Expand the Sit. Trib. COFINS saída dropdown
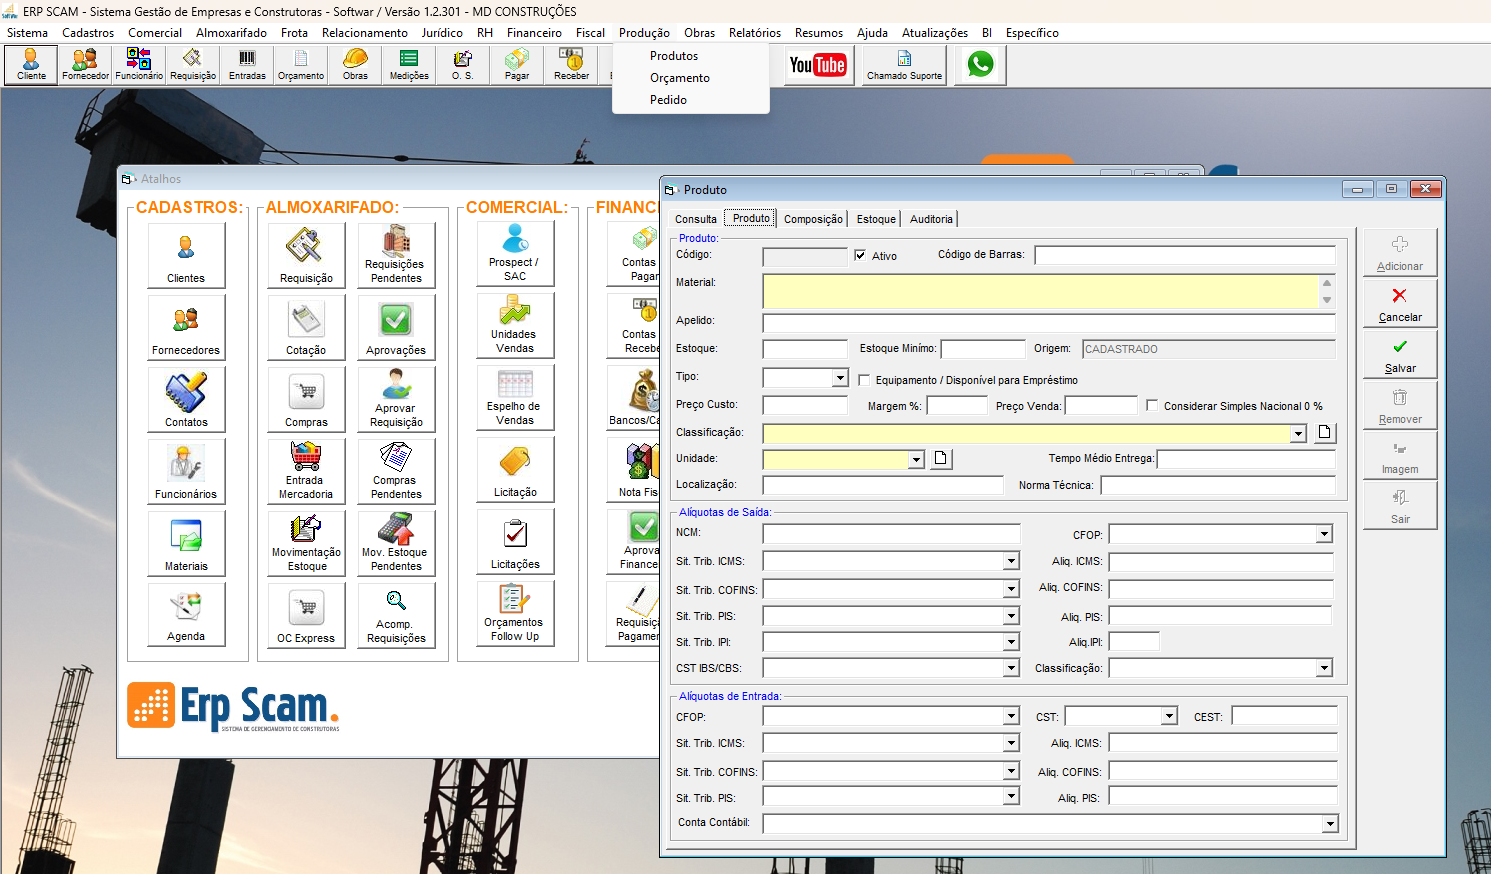The image size is (1491, 874). (x=1011, y=589)
